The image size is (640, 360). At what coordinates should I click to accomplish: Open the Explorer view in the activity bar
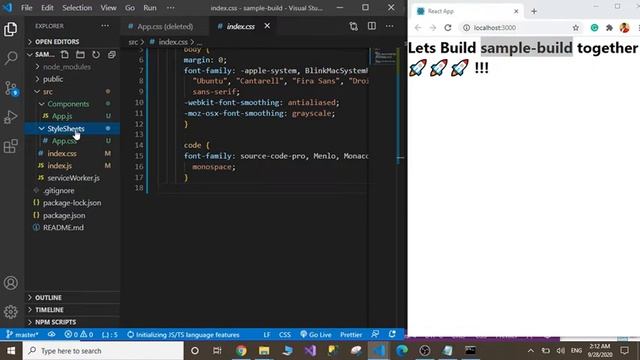point(11,29)
